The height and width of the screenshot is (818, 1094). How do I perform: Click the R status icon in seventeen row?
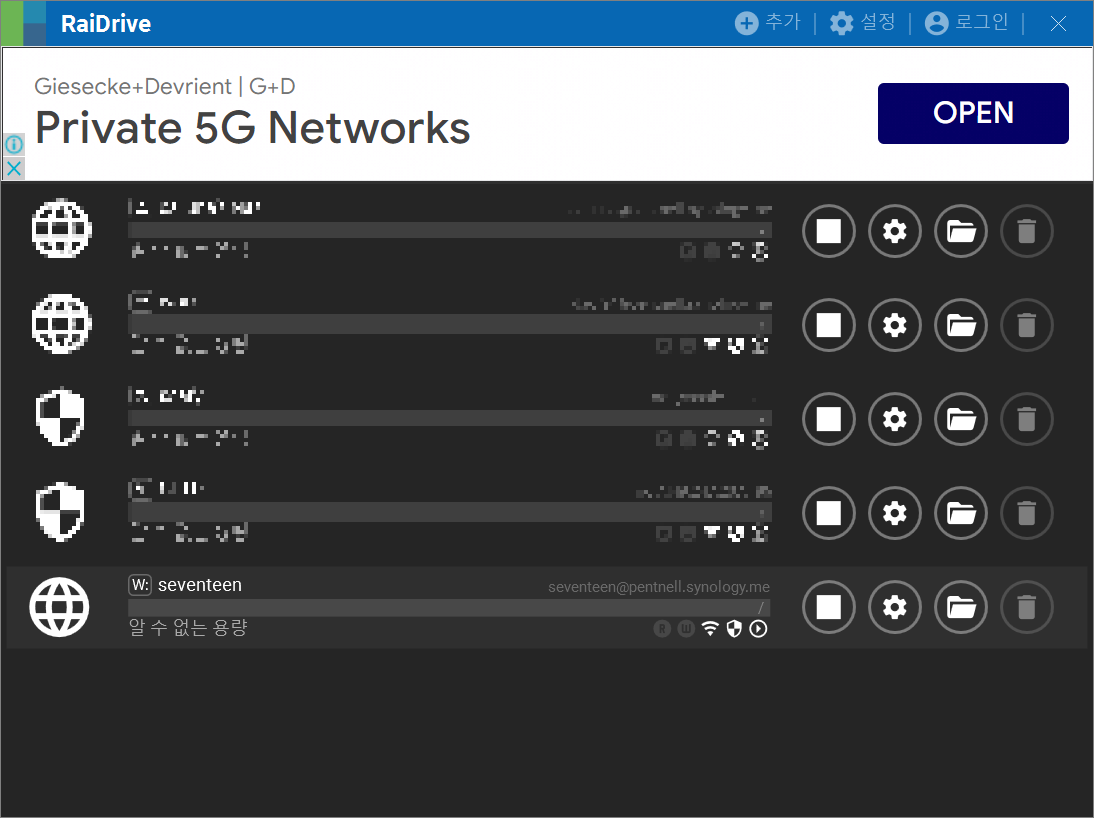(x=662, y=629)
